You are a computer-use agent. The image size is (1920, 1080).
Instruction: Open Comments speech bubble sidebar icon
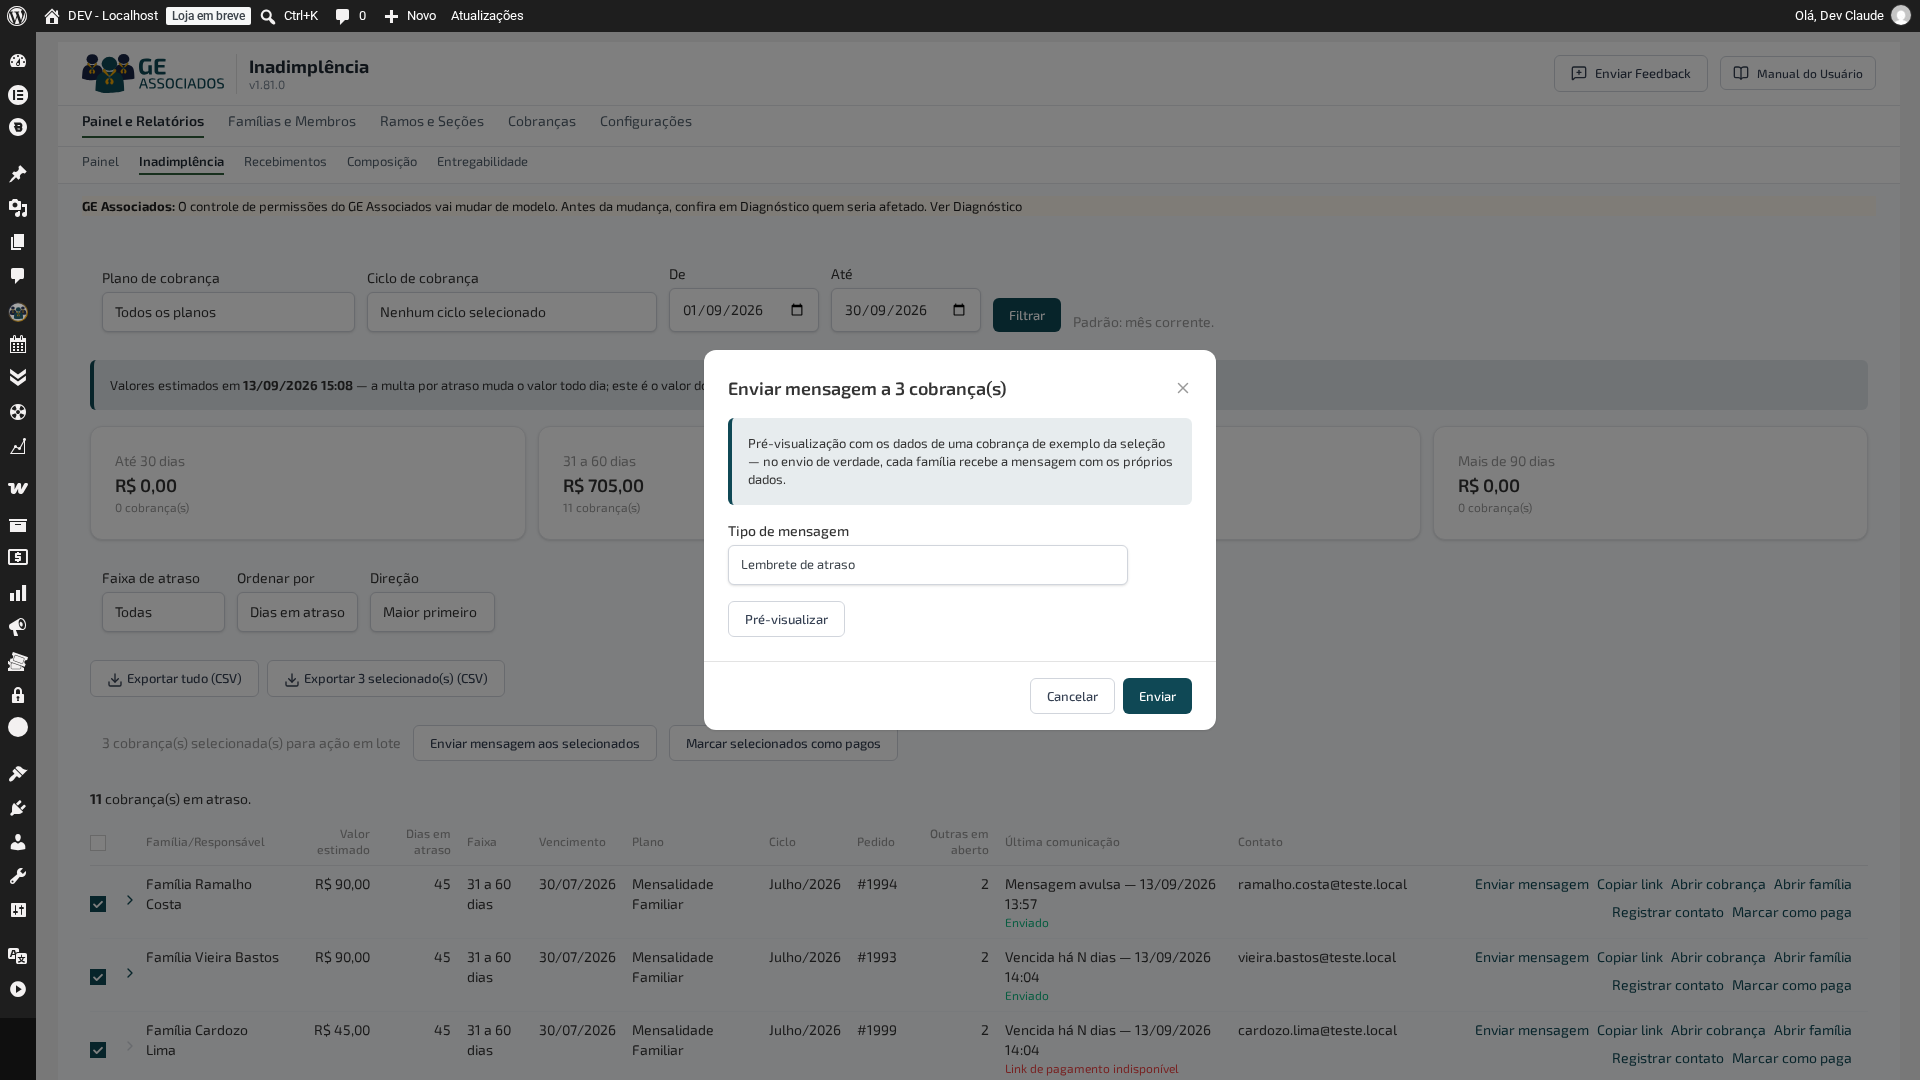coord(18,276)
